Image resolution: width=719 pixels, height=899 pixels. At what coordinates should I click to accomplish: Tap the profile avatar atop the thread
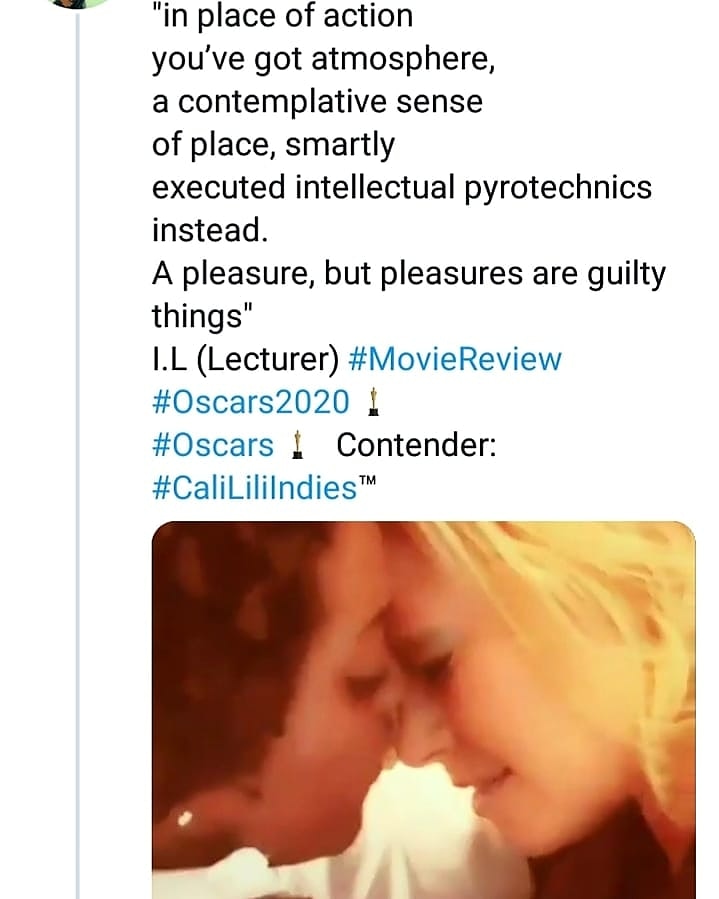pos(78,3)
